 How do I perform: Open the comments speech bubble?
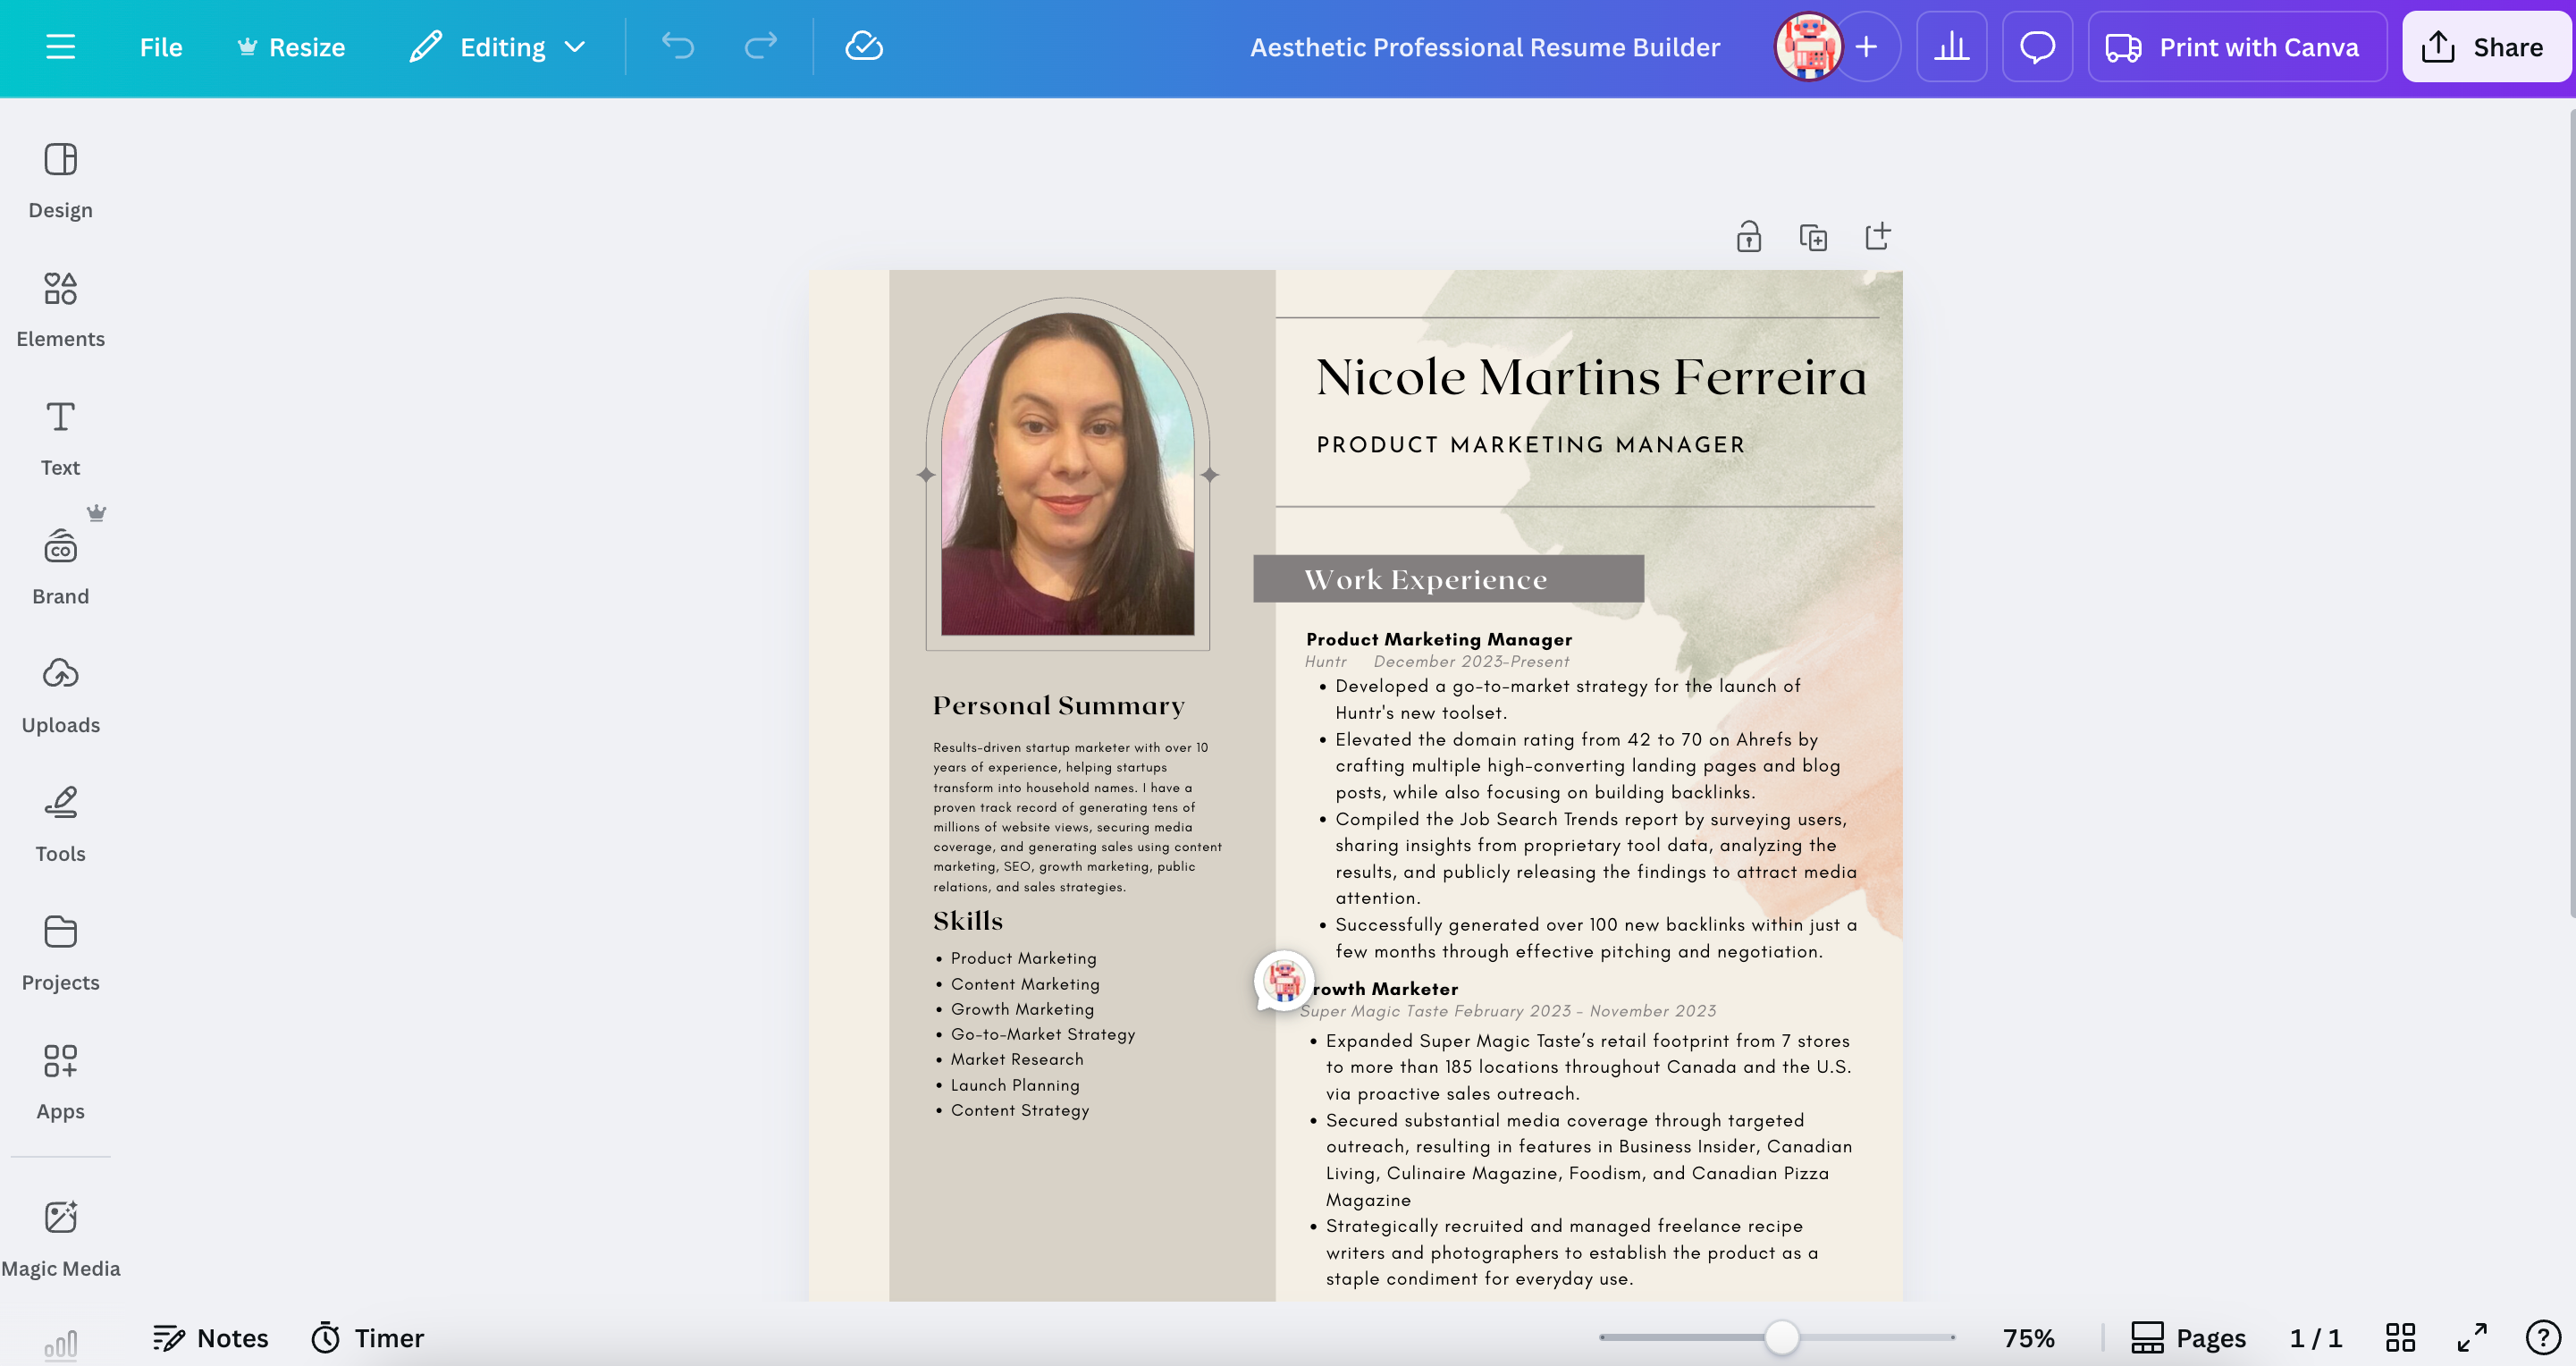click(2037, 47)
